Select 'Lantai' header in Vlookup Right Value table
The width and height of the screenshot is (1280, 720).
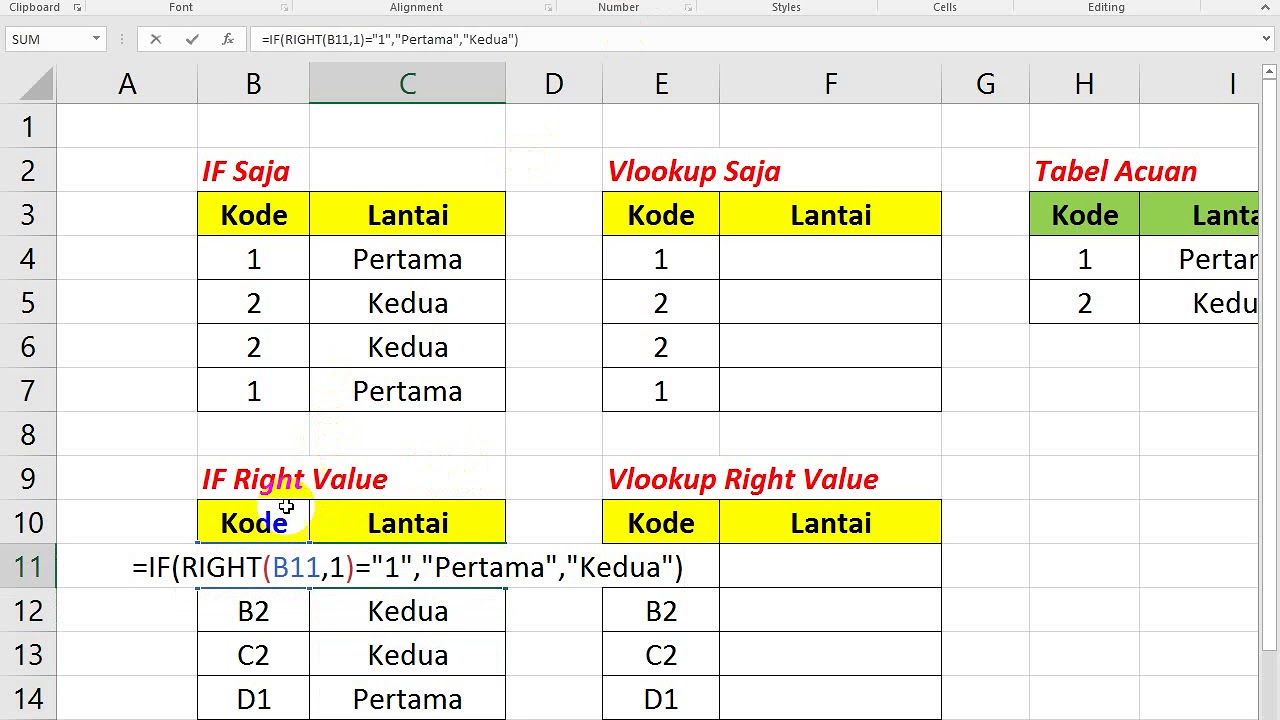830,523
